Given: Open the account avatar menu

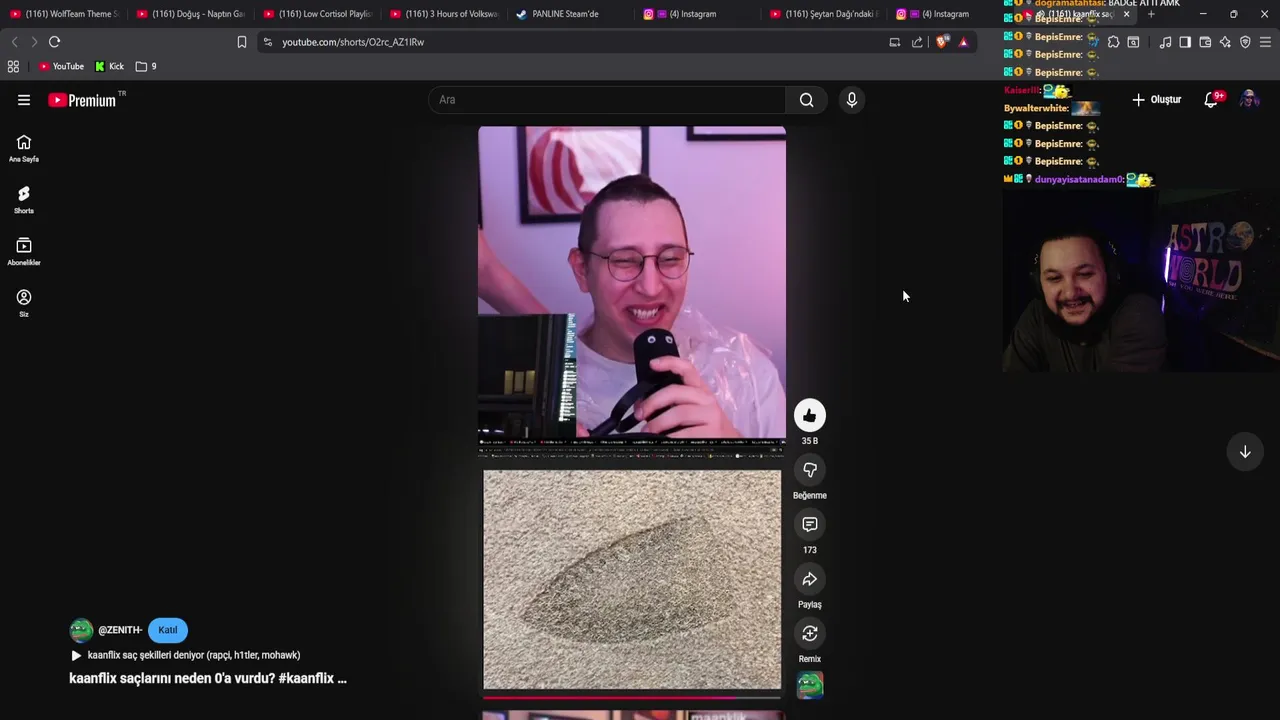Looking at the screenshot, I should (x=1249, y=100).
